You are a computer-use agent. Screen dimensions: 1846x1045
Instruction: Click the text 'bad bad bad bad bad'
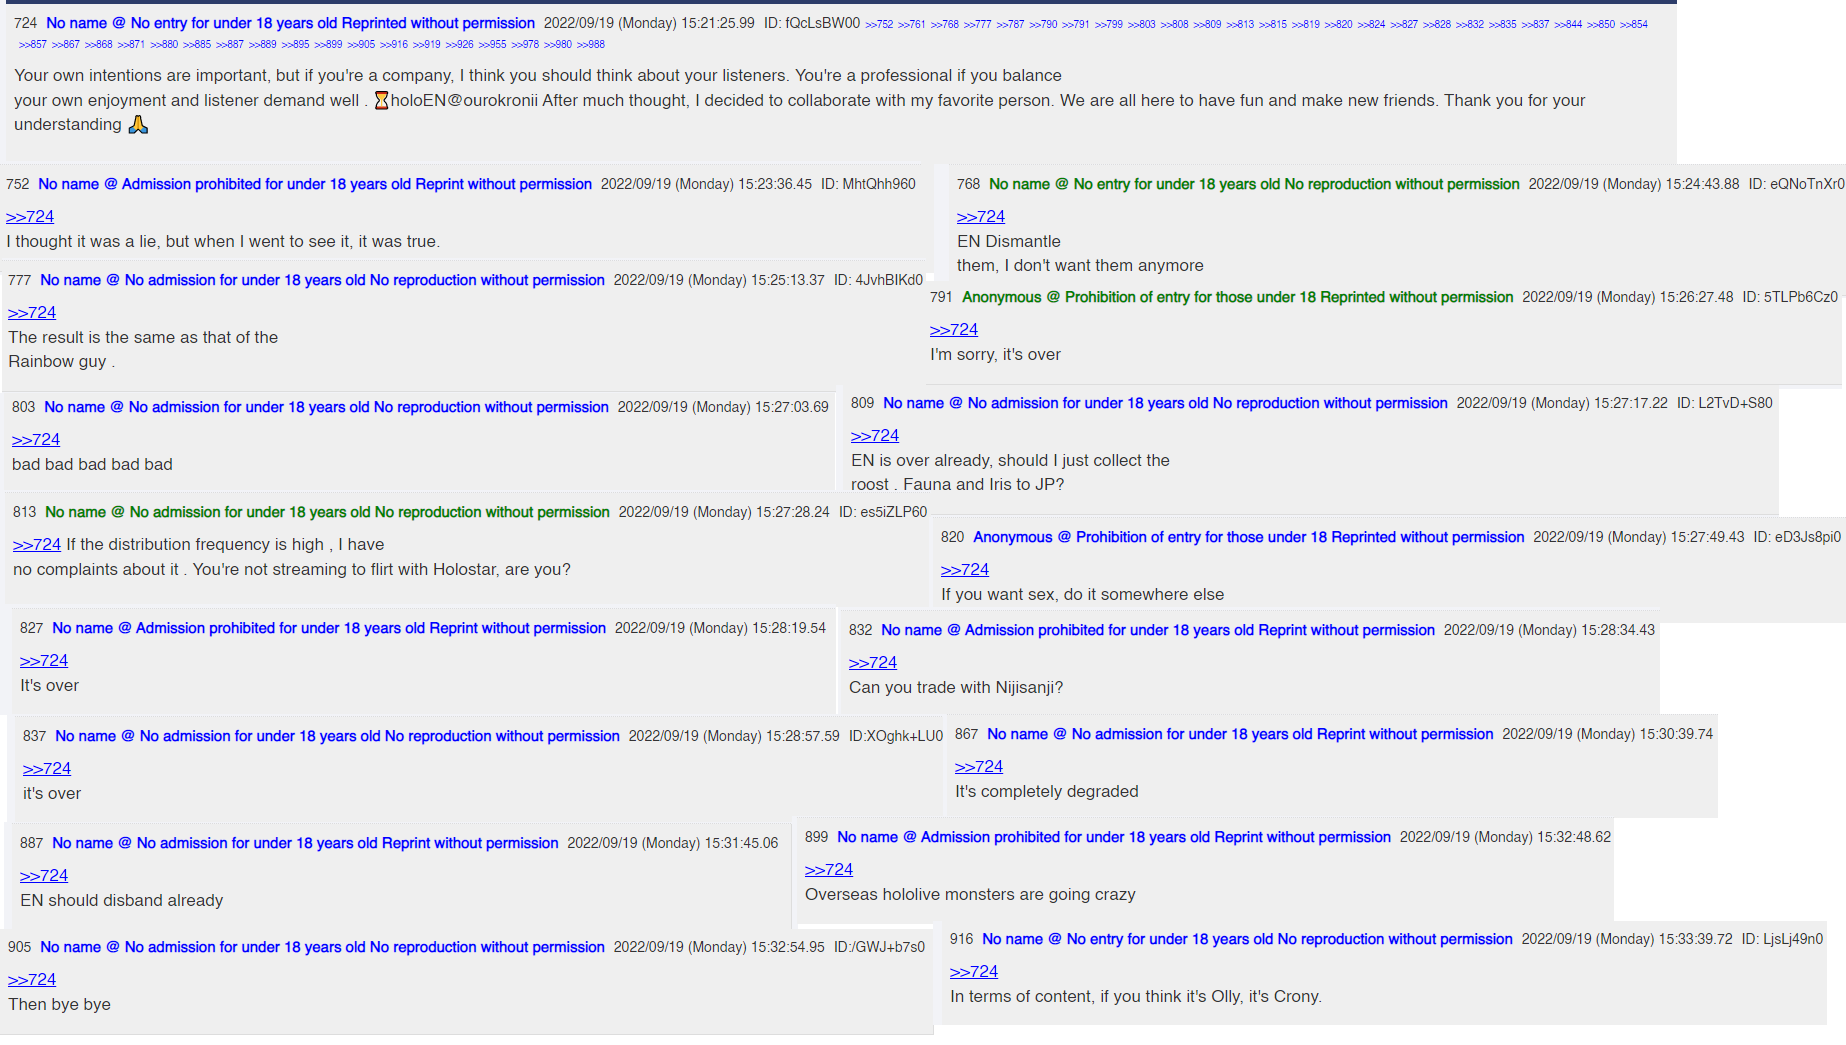pyautogui.click(x=92, y=464)
